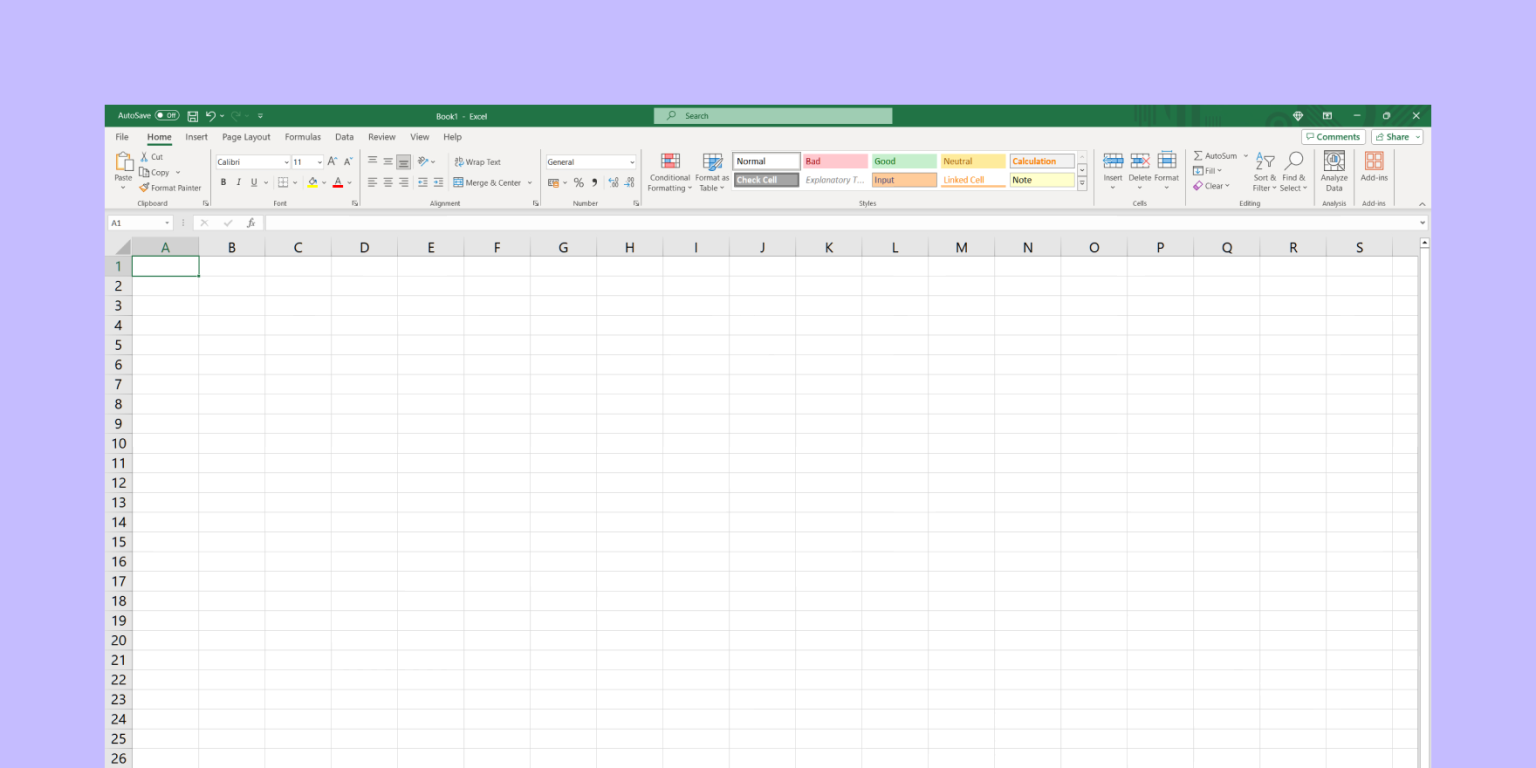Open the Number Format dropdown showing General
Screen dimensions: 1536x768
click(x=590, y=161)
